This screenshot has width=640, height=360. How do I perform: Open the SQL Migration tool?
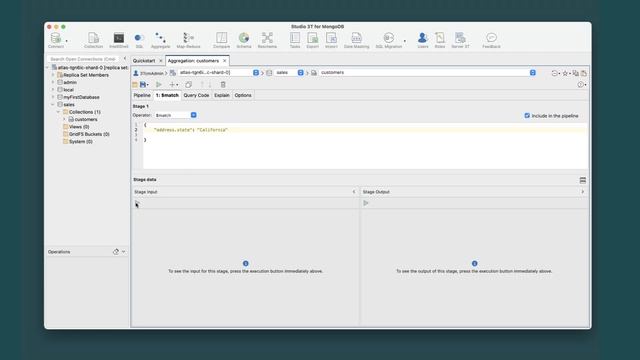pyautogui.click(x=389, y=40)
